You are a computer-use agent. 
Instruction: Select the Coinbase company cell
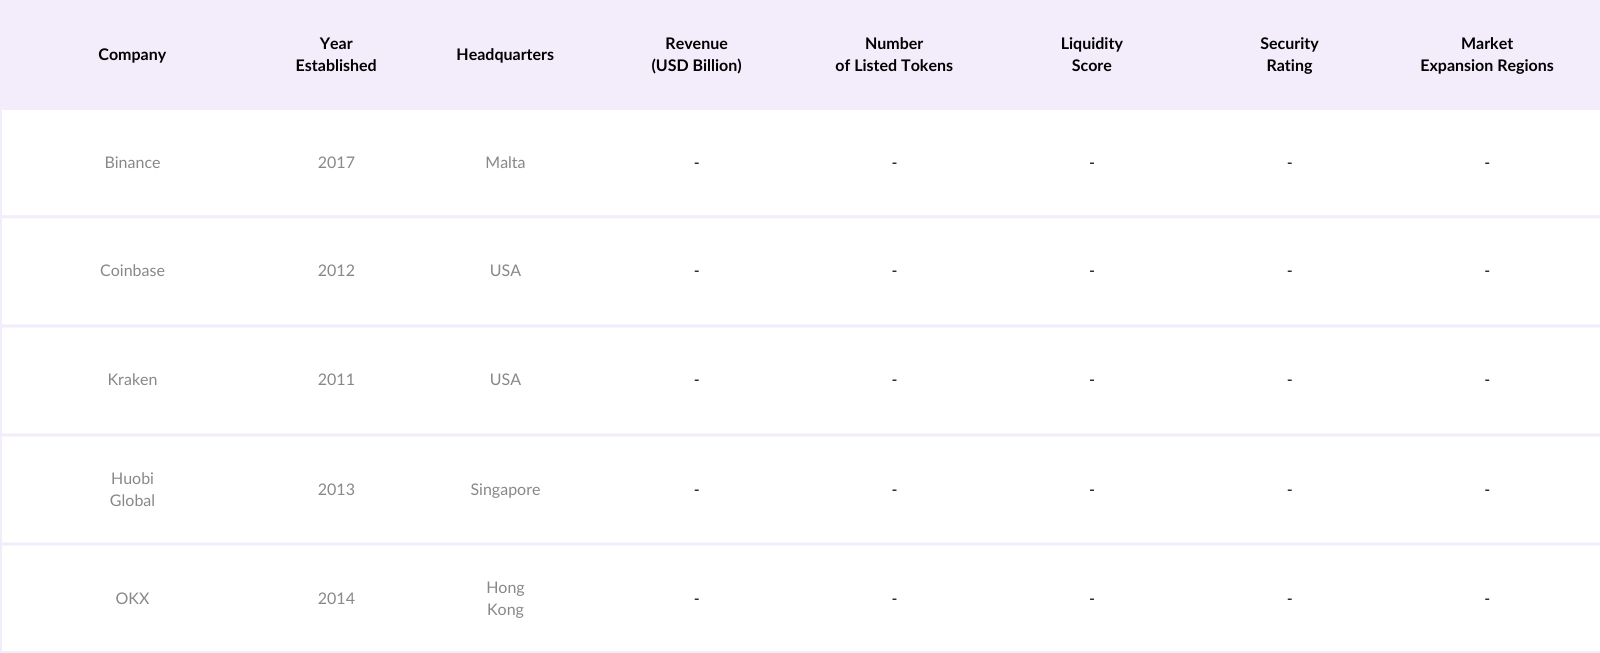132,271
